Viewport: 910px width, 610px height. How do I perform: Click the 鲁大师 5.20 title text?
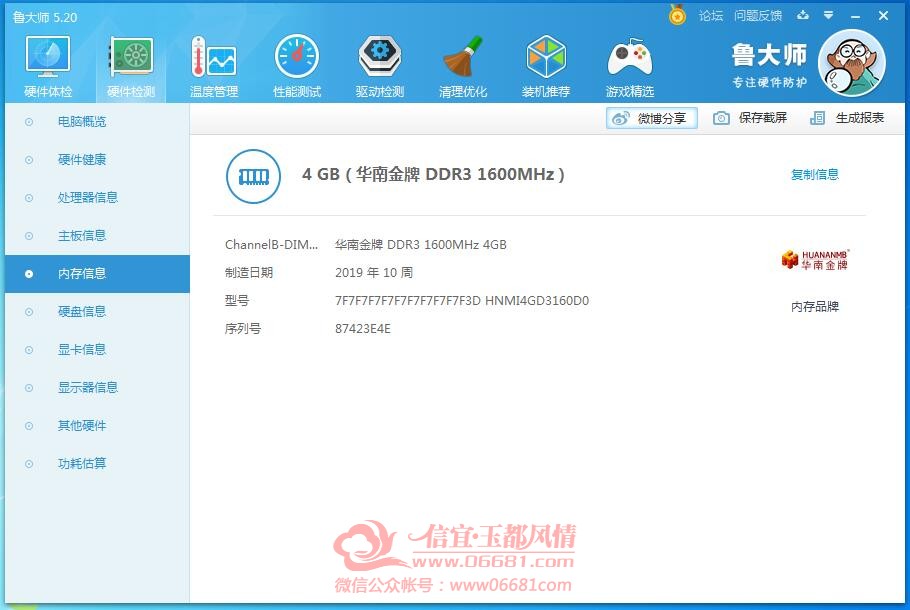point(45,17)
